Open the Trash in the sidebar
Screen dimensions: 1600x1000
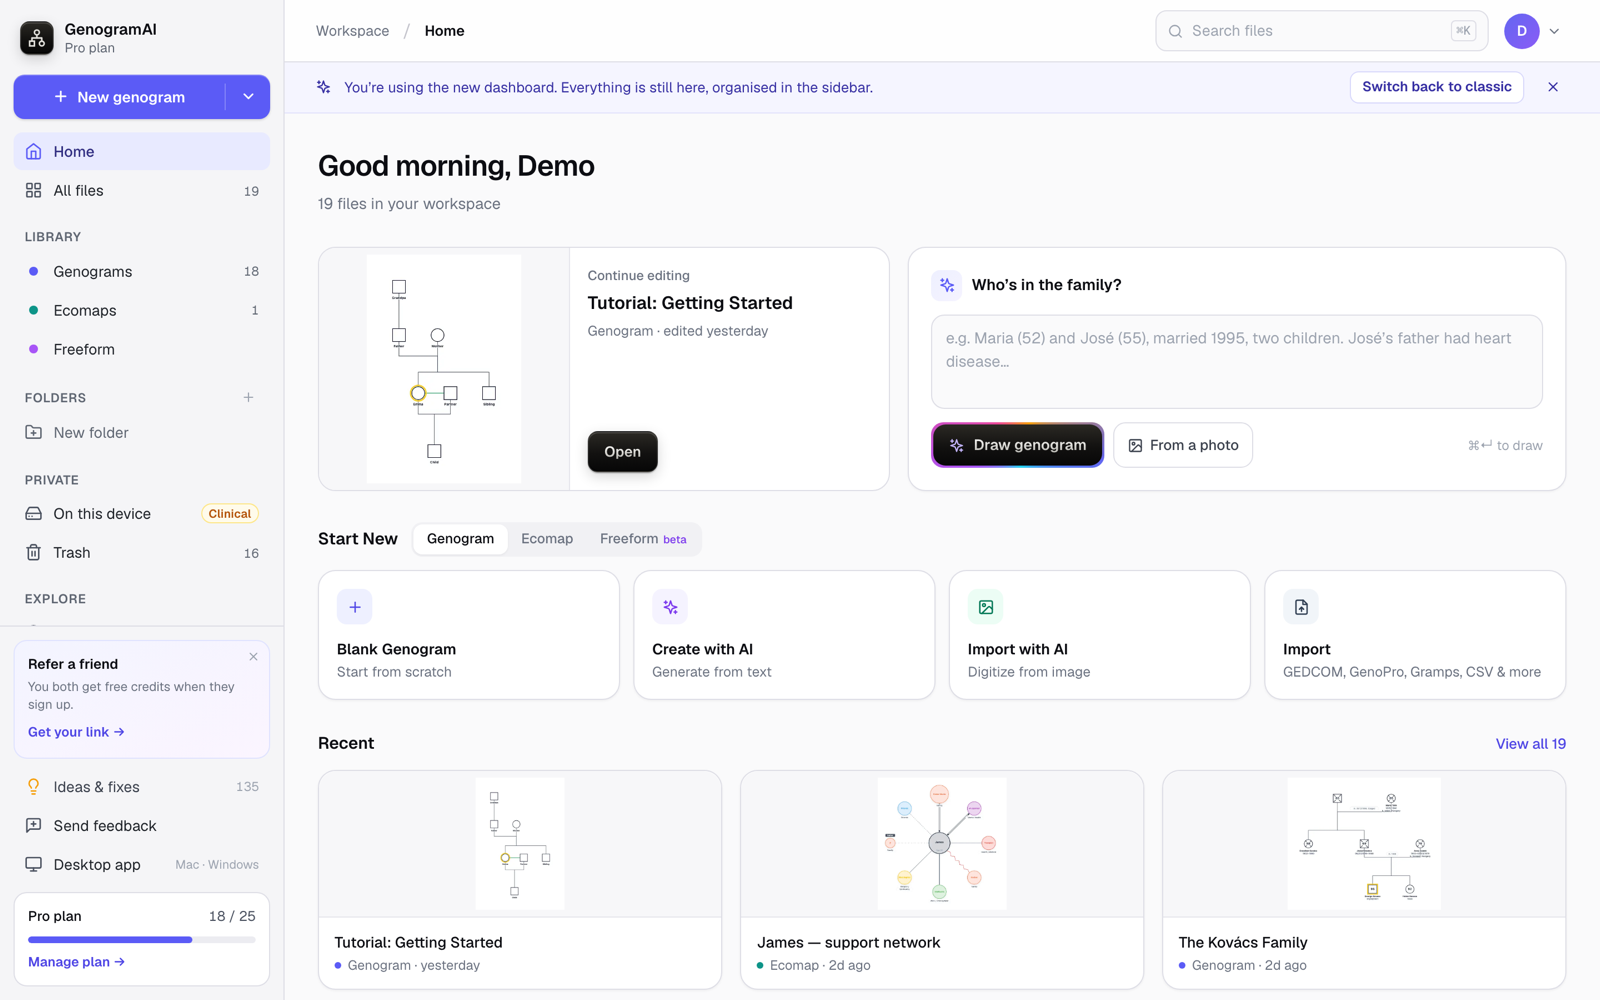coord(142,553)
